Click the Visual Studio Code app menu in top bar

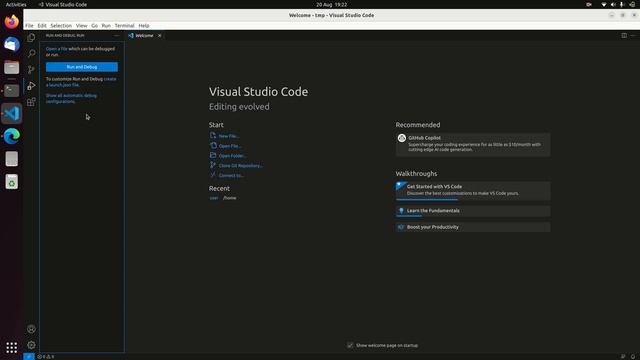click(62, 4)
